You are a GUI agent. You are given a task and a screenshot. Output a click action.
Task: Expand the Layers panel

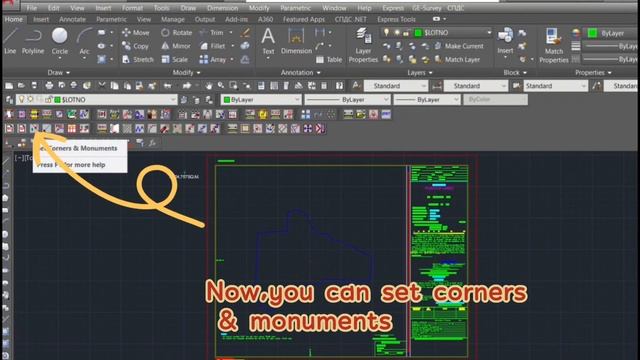420,73
